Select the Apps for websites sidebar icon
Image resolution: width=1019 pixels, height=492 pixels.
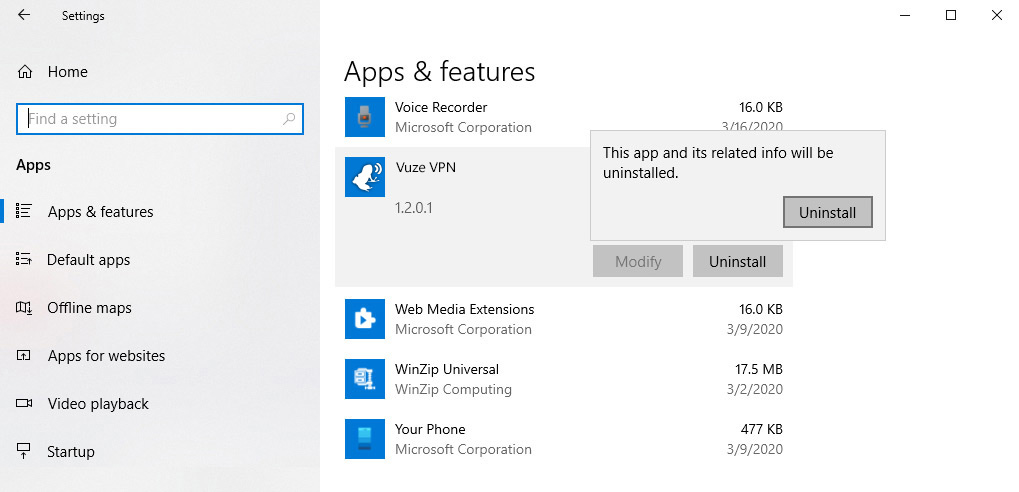pyautogui.click(x=24, y=356)
